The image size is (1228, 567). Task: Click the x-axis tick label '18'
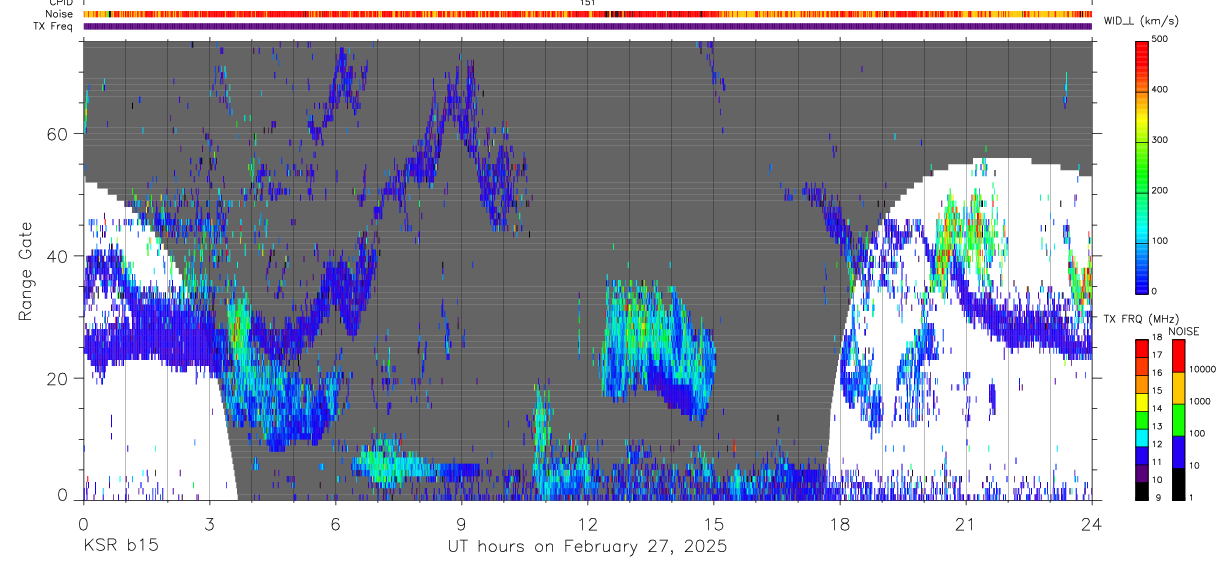point(839,522)
